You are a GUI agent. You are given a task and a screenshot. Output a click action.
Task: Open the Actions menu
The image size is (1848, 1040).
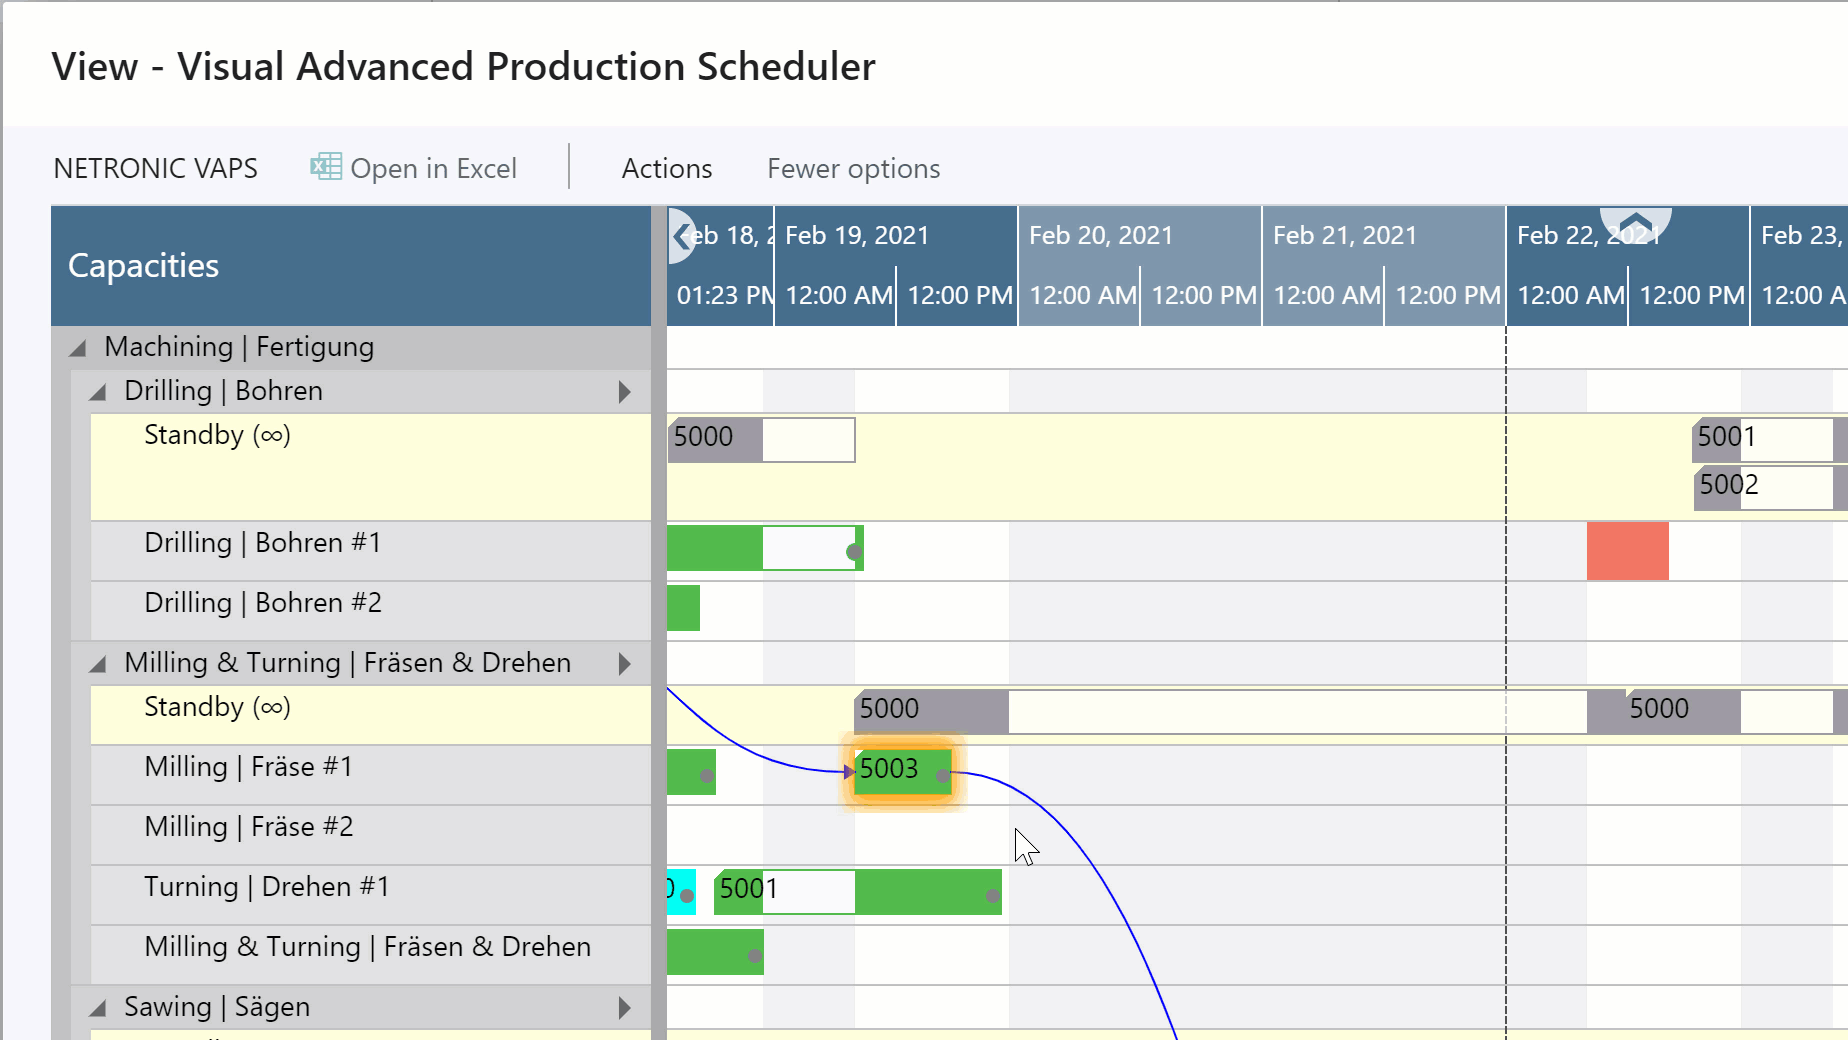pos(666,168)
